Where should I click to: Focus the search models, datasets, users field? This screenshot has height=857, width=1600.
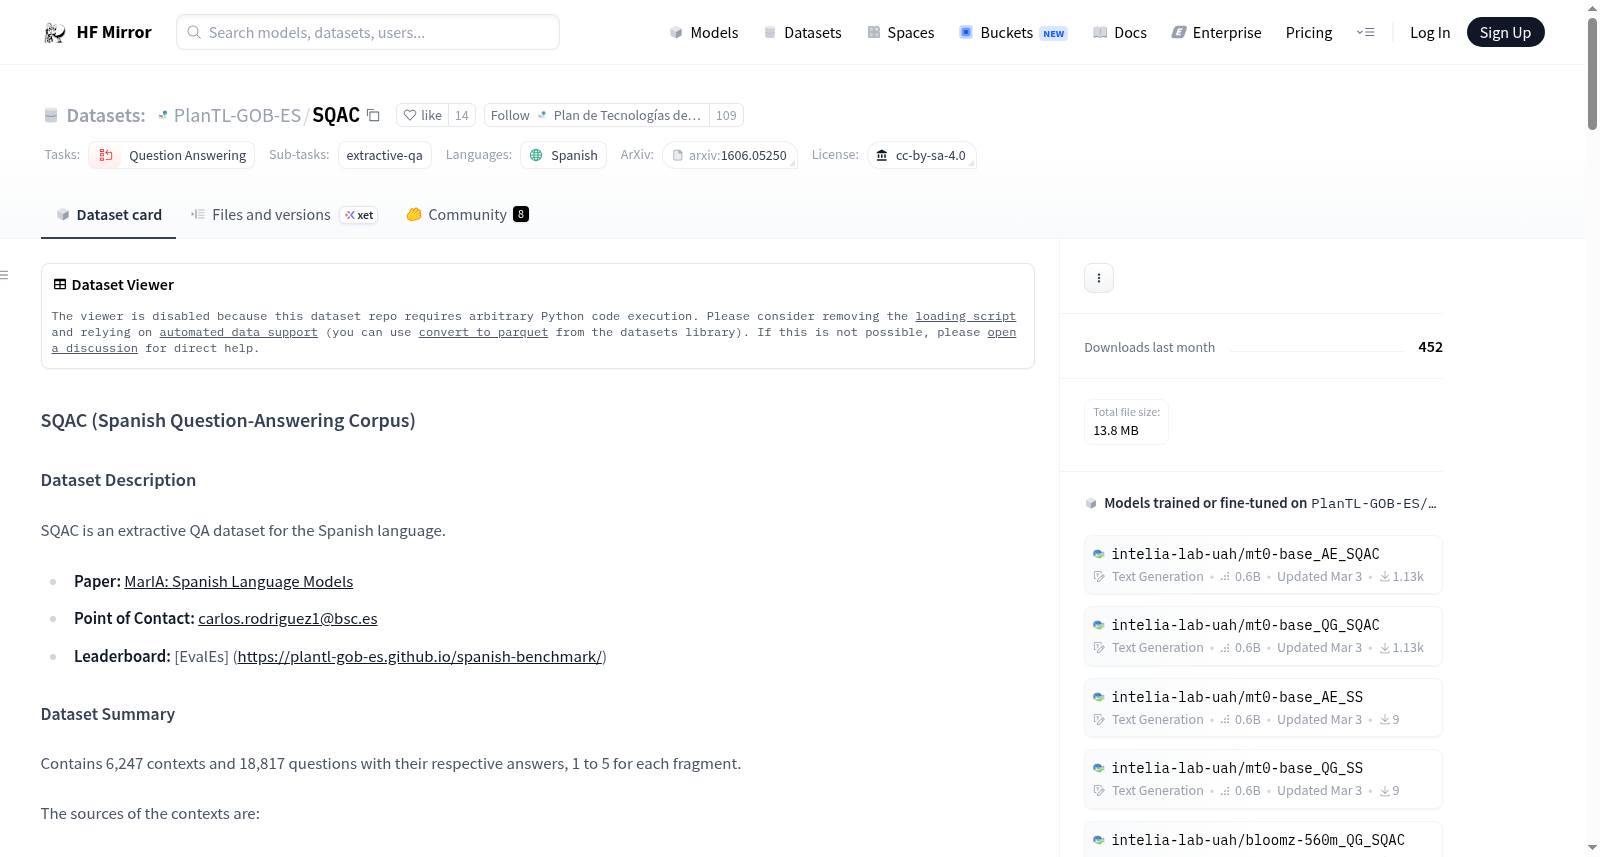tap(368, 32)
